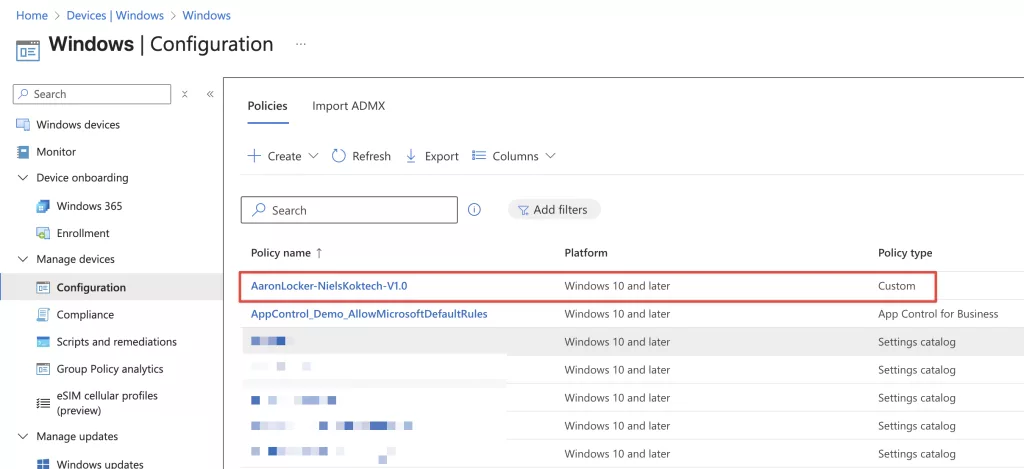Click the Refresh button
Viewport: 1024px width, 469px height.
pyautogui.click(x=361, y=156)
